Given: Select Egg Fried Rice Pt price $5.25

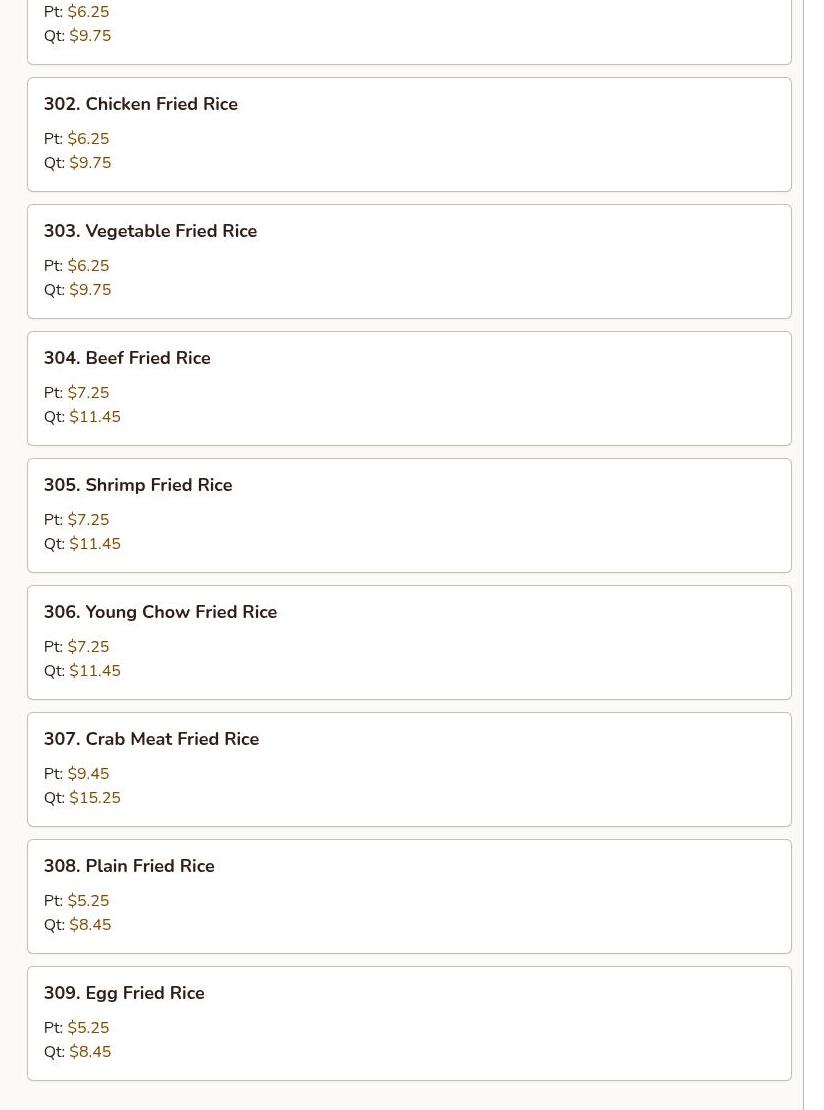Looking at the screenshot, I should click(88, 1028).
